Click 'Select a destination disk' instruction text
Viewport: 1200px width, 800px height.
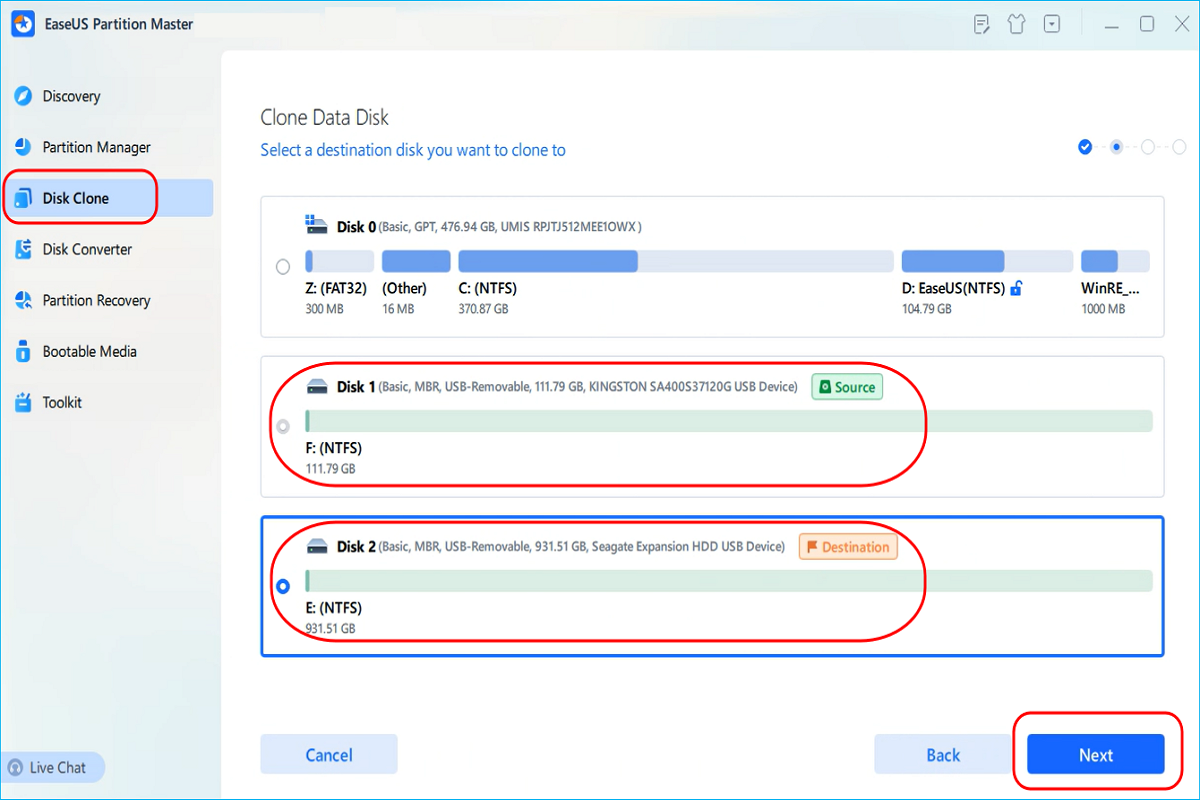click(x=413, y=150)
